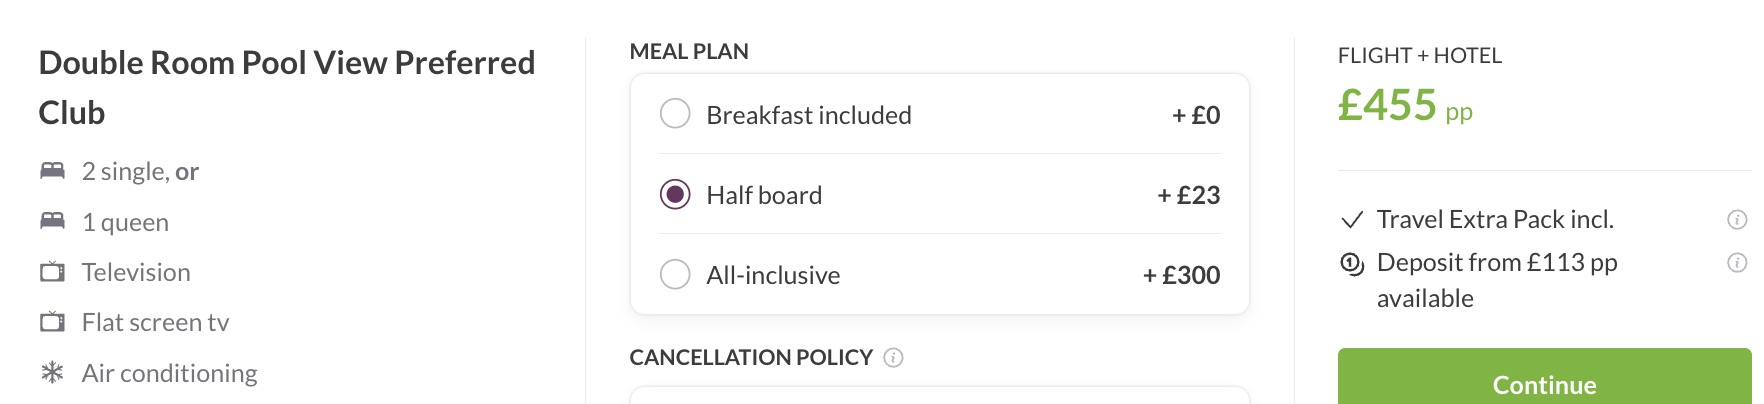
Task: Click the 1 queen bed icon
Action: coord(52,221)
